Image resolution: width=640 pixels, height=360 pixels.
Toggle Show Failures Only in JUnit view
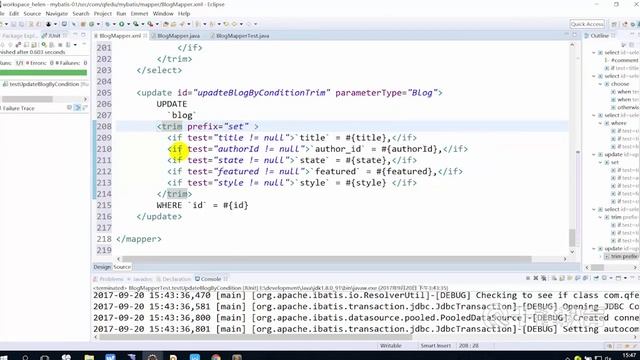(18, 45)
